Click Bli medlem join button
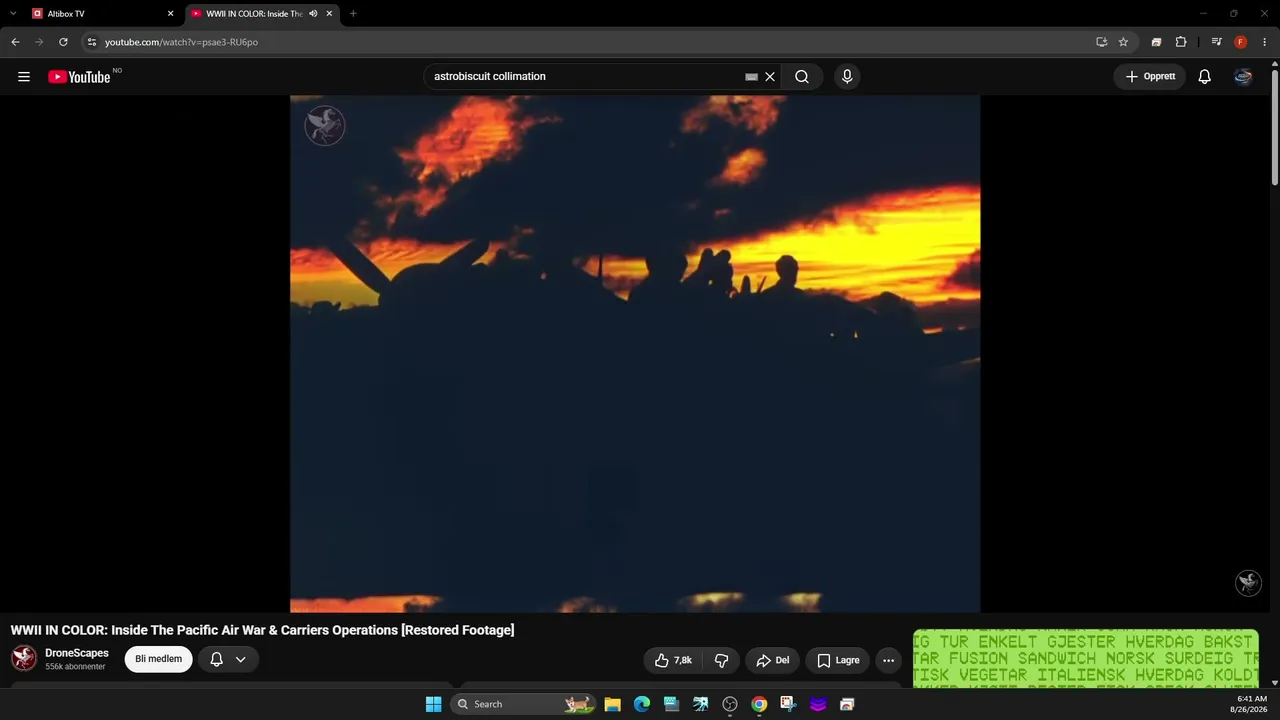Image resolution: width=1280 pixels, height=720 pixels. coord(158,659)
